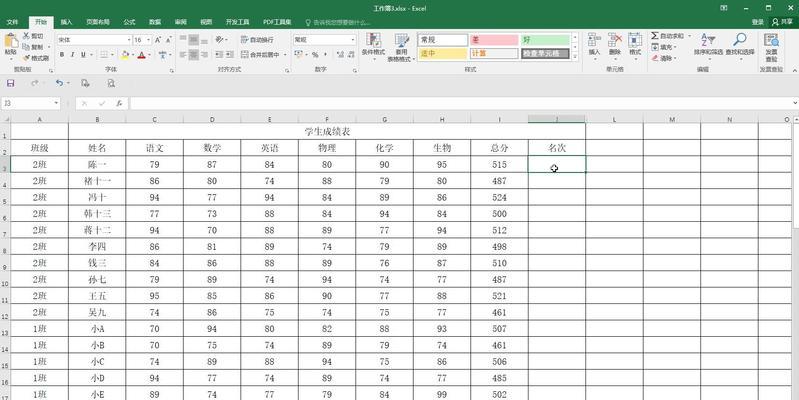Open the number format 常规 dropdown
This screenshot has height=400, width=799.
click(353, 40)
